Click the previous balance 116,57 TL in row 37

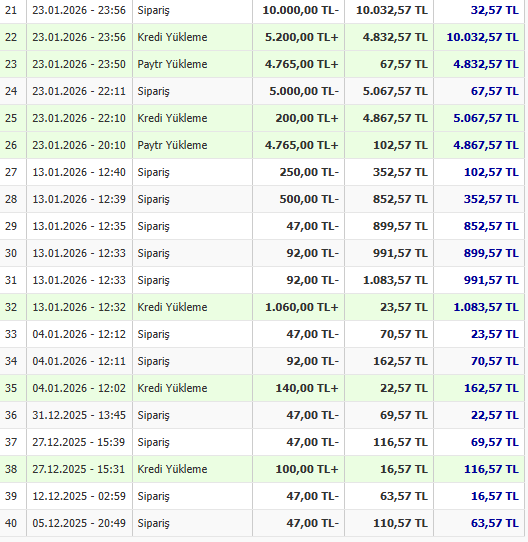[x=400, y=442]
